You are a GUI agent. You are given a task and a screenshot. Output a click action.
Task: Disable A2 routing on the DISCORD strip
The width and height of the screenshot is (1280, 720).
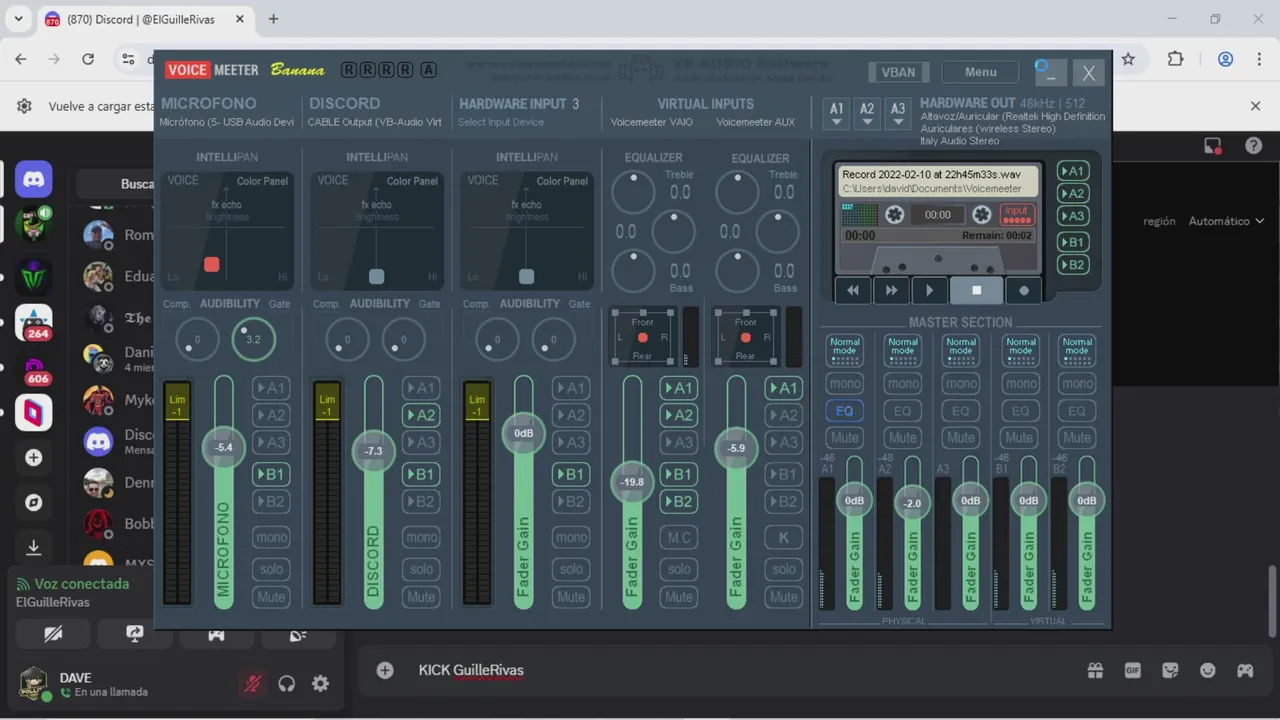[421, 415]
